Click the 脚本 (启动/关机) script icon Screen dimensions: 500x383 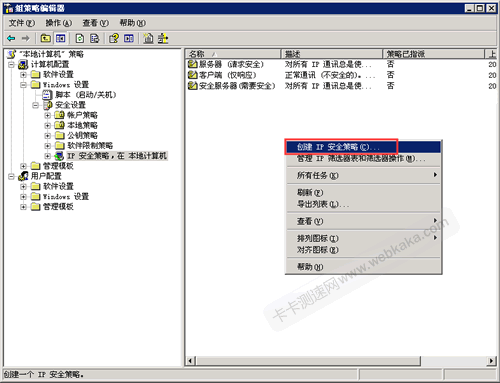point(48,95)
